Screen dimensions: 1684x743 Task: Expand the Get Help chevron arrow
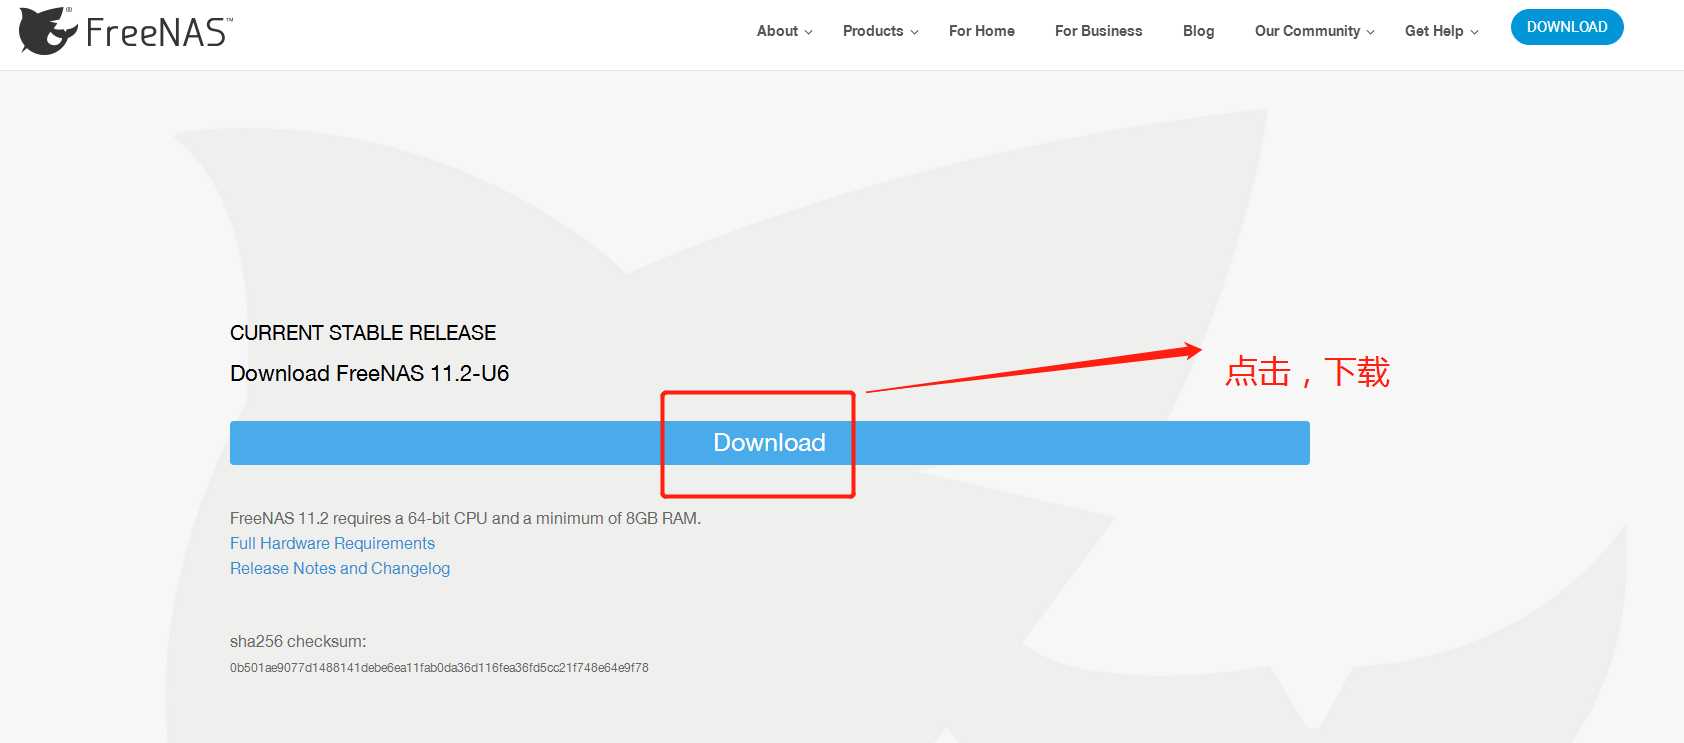click(x=1474, y=32)
